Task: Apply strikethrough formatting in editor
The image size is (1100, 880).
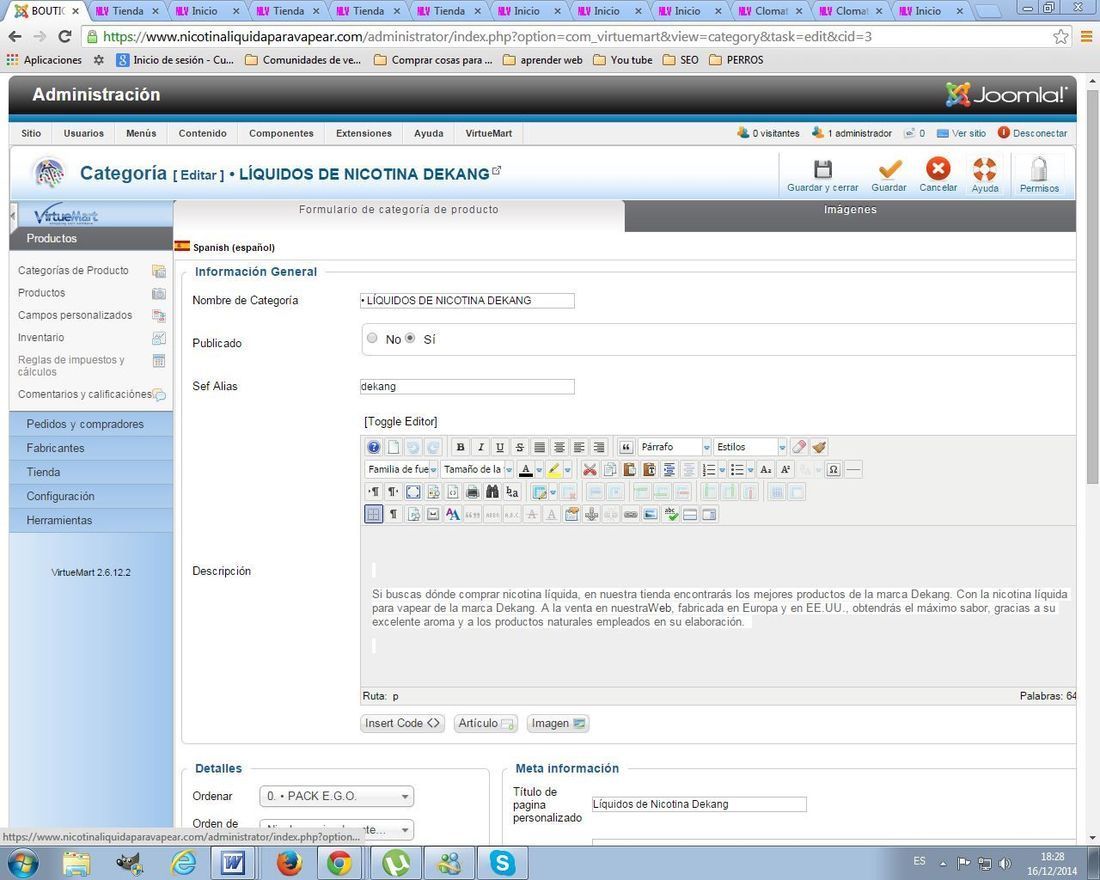Action: pos(520,447)
